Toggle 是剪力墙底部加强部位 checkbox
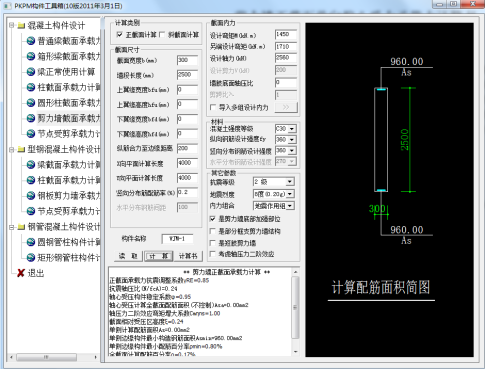 tap(212, 219)
